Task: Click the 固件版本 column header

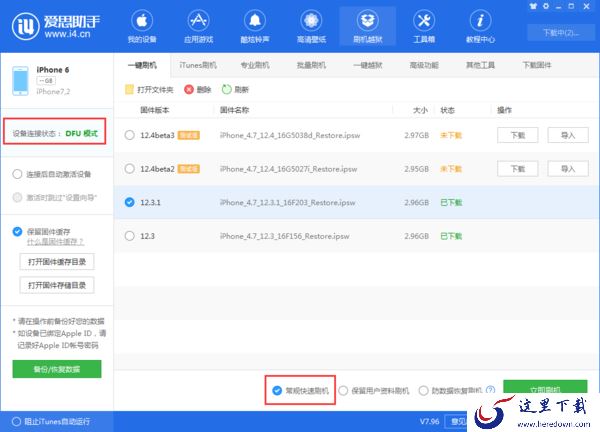Action: 155,110
